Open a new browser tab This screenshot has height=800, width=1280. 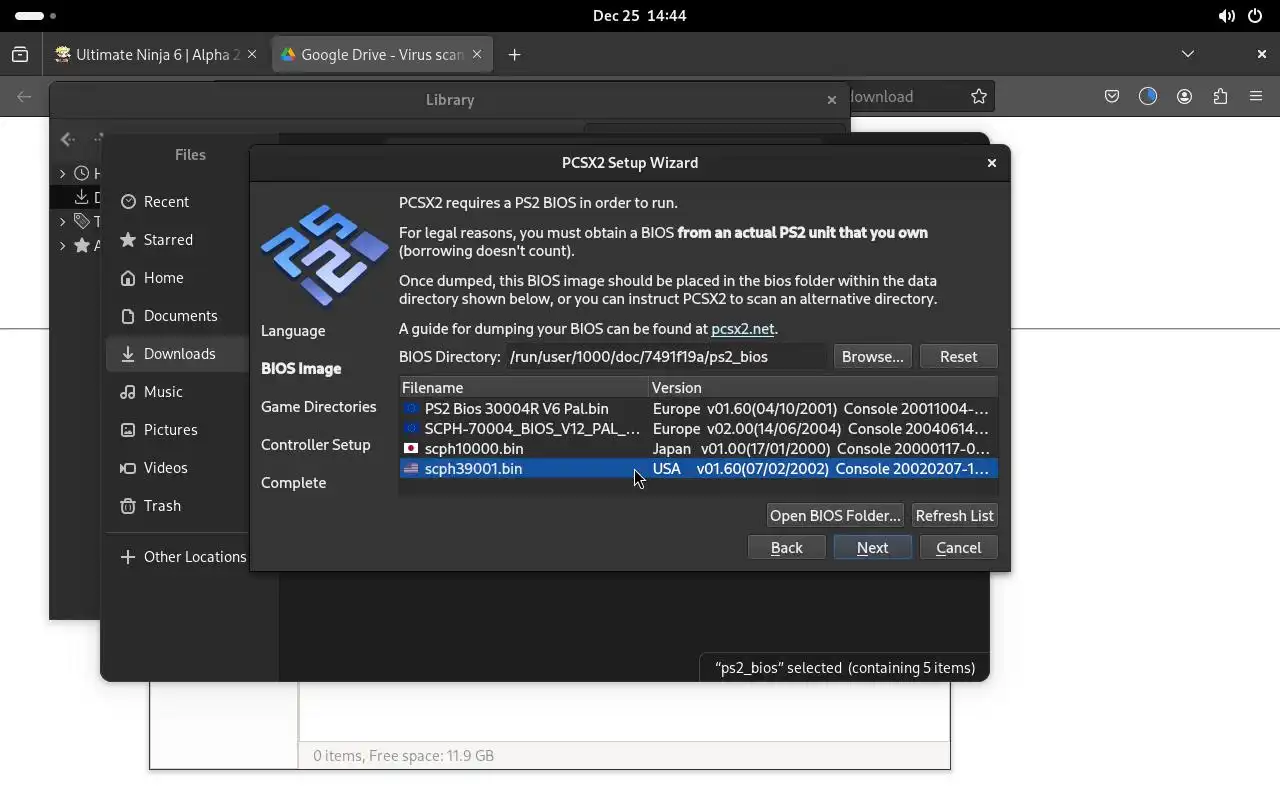tap(514, 54)
